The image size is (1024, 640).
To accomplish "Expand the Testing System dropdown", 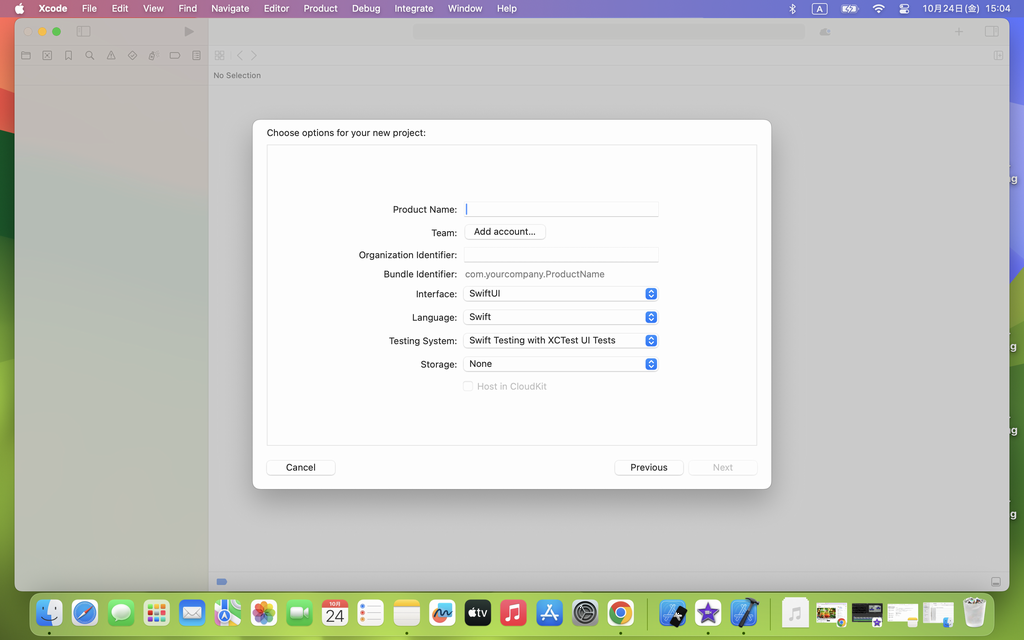I will [x=561, y=340].
